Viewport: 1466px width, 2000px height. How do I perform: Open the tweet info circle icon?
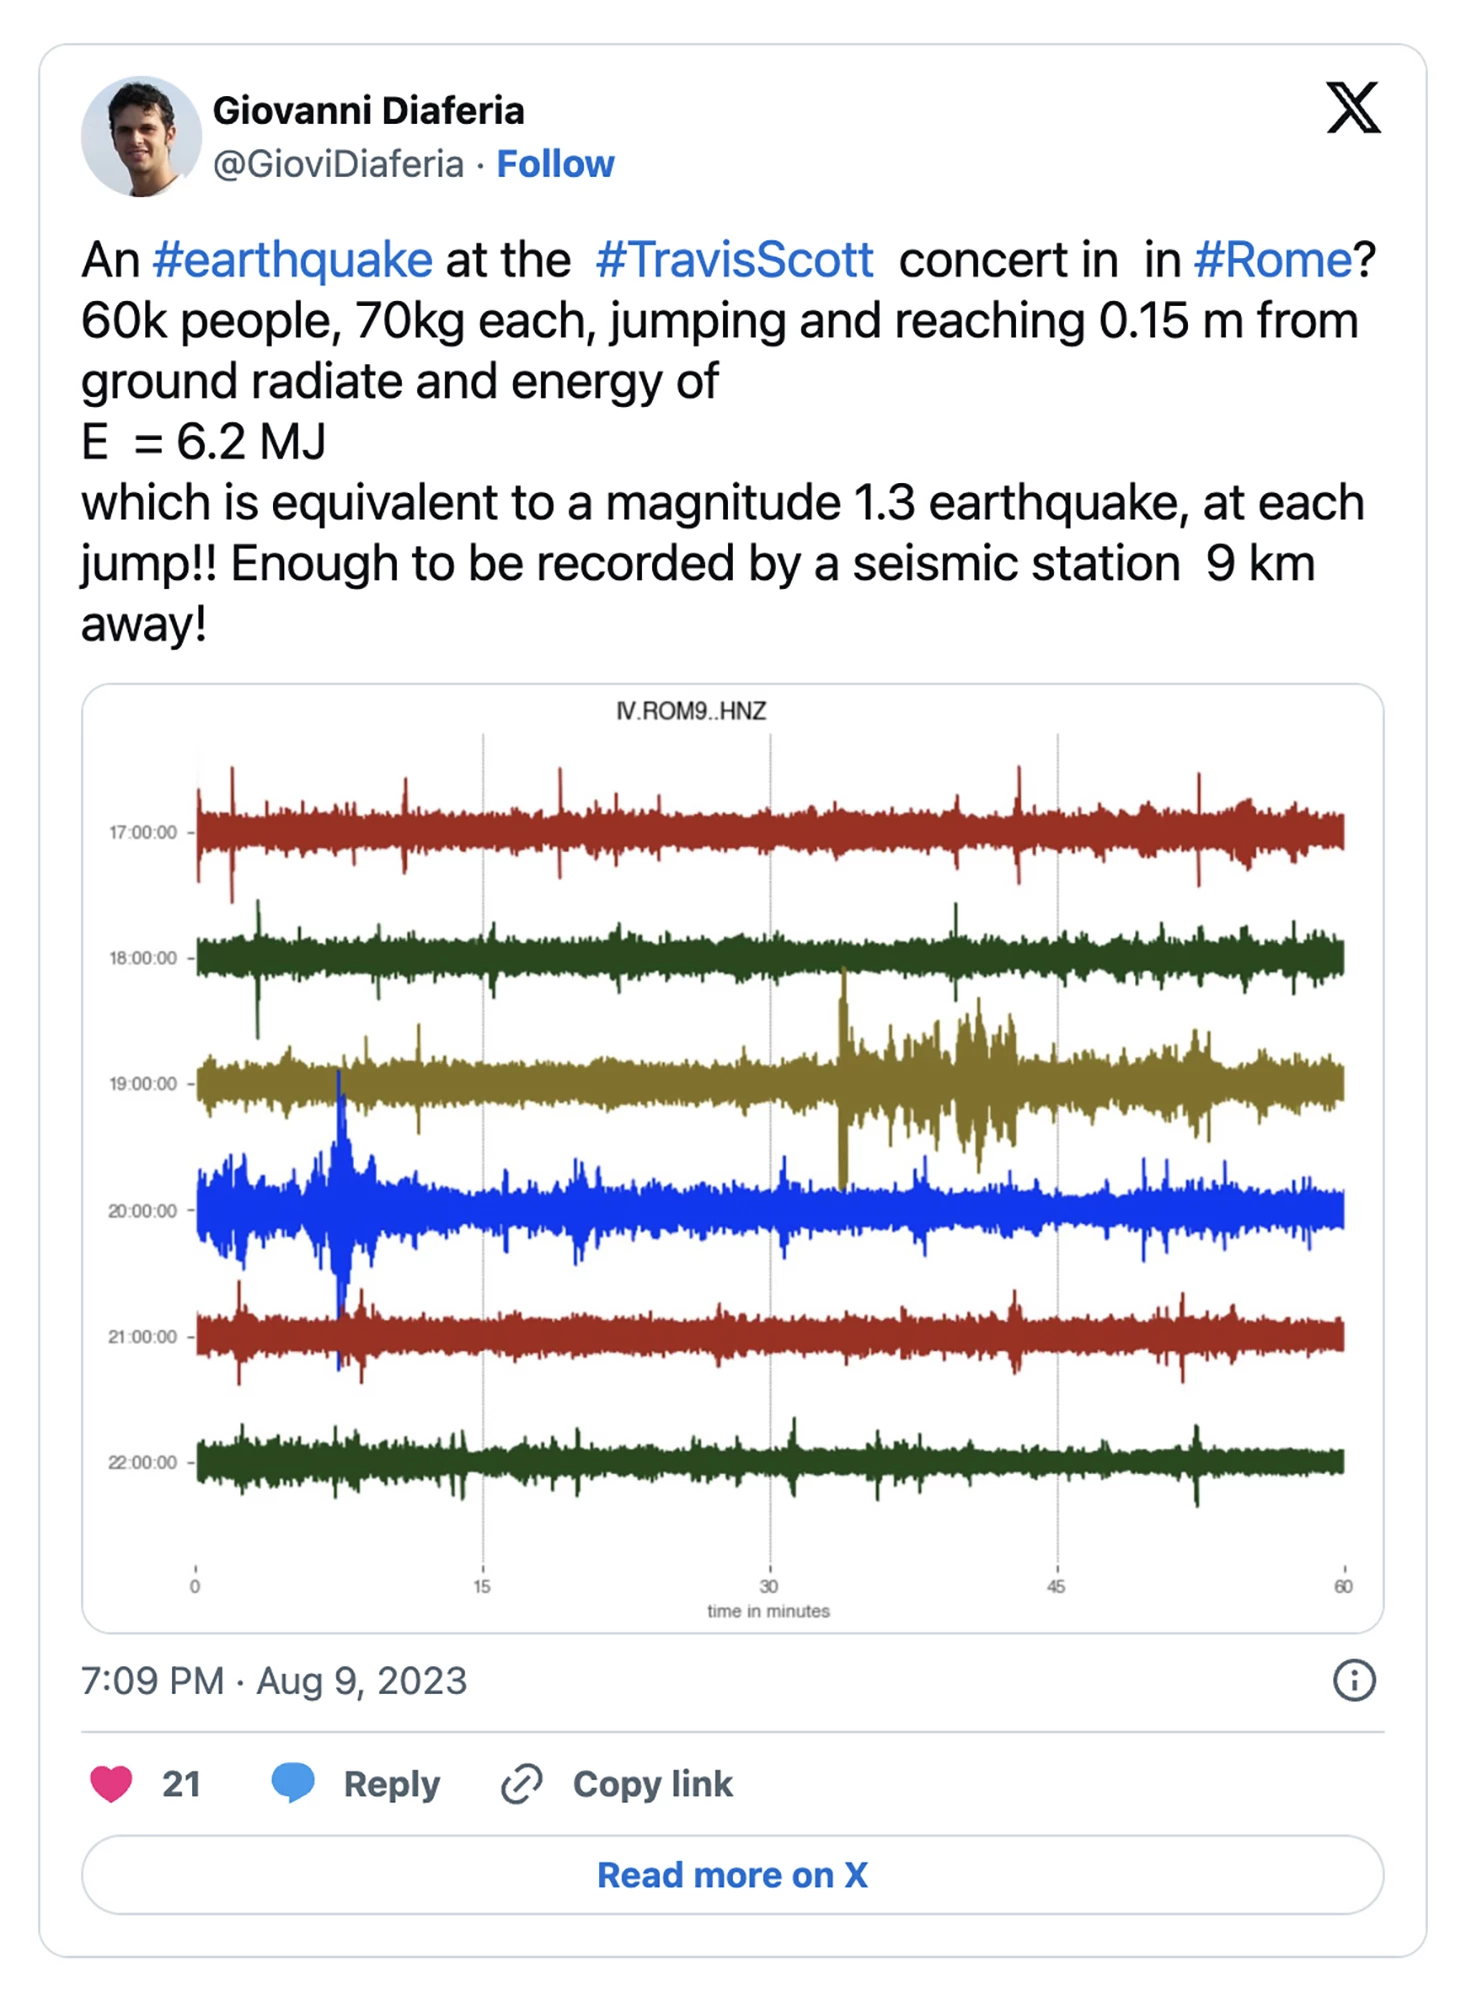(1354, 1681)
